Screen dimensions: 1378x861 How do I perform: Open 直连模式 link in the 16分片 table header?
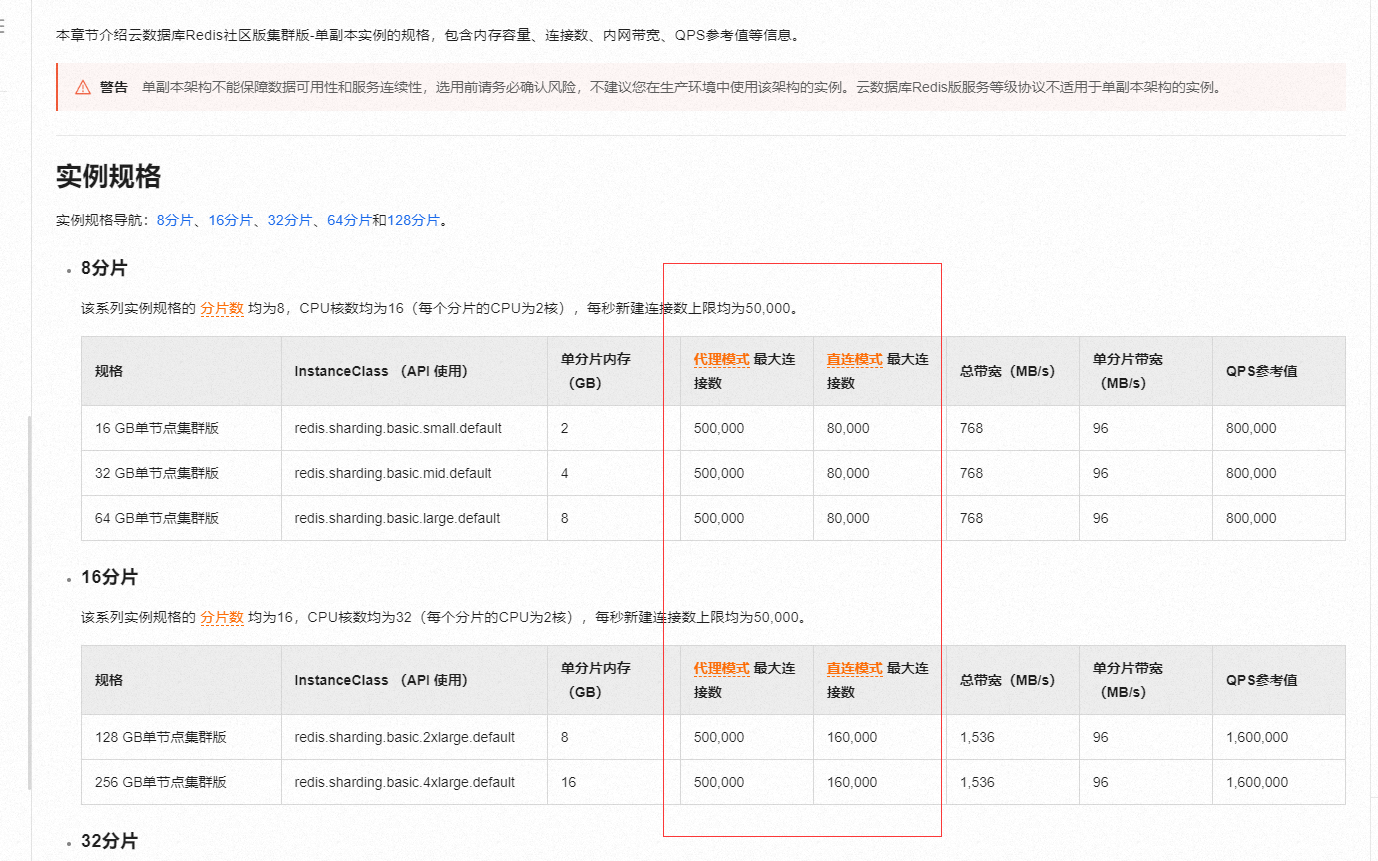(854, 668)
